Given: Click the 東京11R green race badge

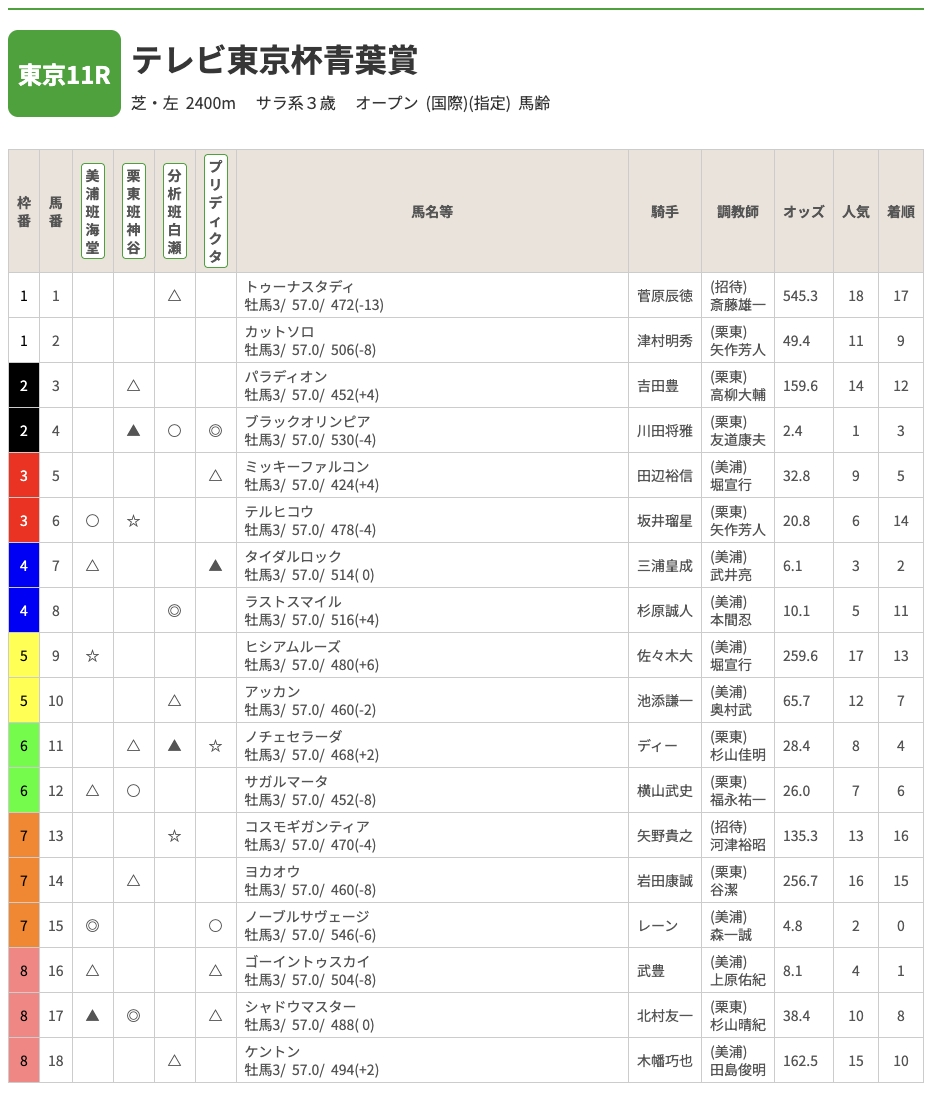Looking at the screenshot, I should (64, 74).
